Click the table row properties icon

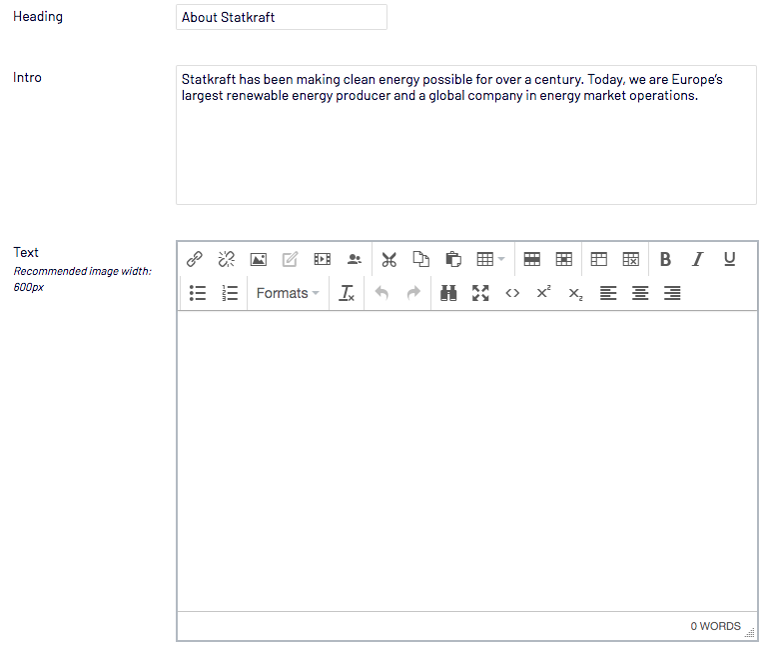(x=532, y=259)
